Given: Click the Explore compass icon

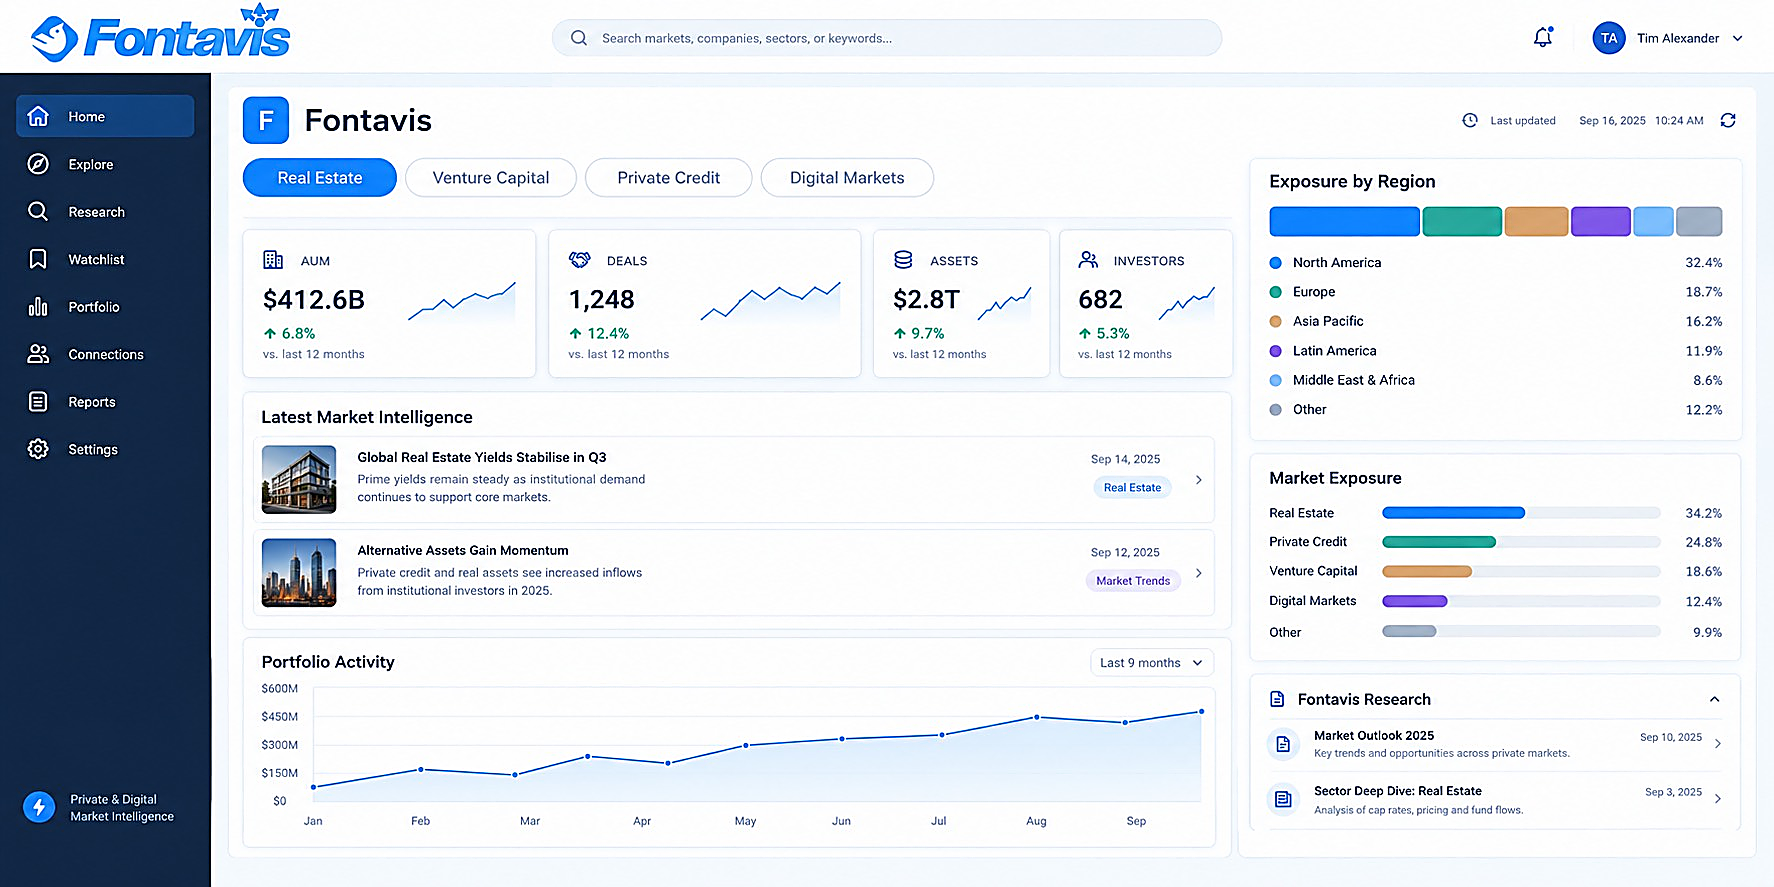Looking at the screenshot, I should [38, 164].
